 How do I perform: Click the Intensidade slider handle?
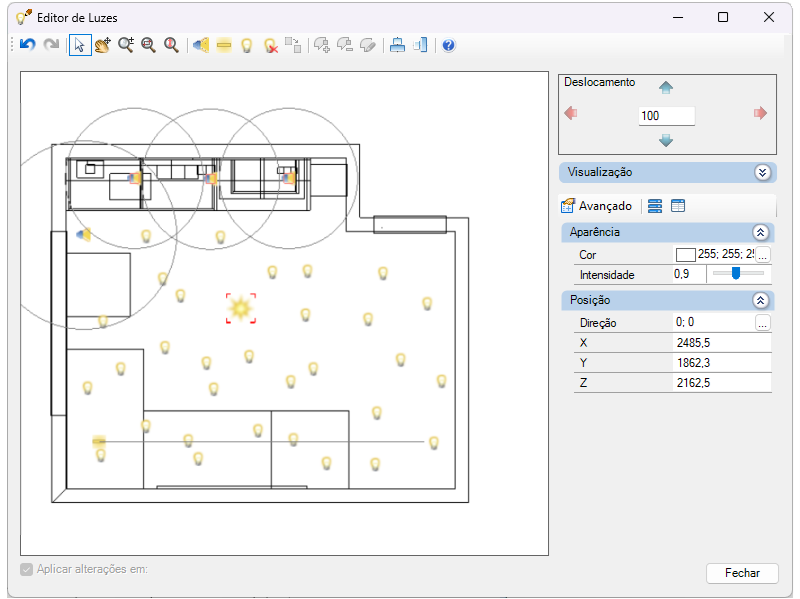pyautogui.click(x=736, y=273)
